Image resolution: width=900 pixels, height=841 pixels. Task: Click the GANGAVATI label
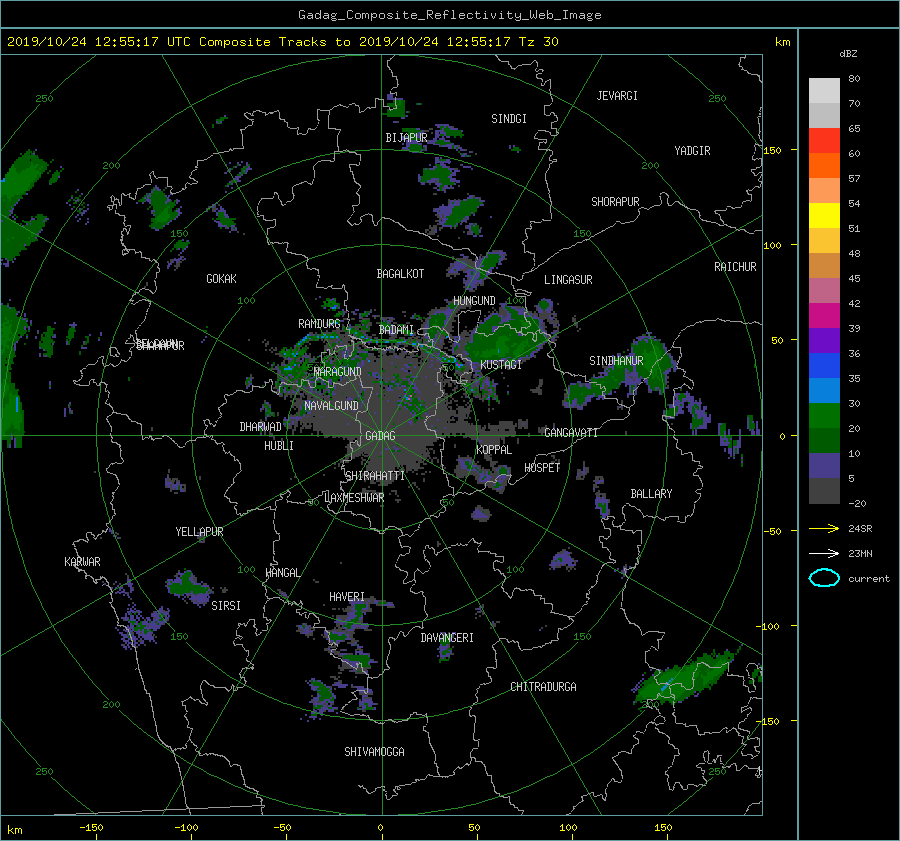click(571, 433)
